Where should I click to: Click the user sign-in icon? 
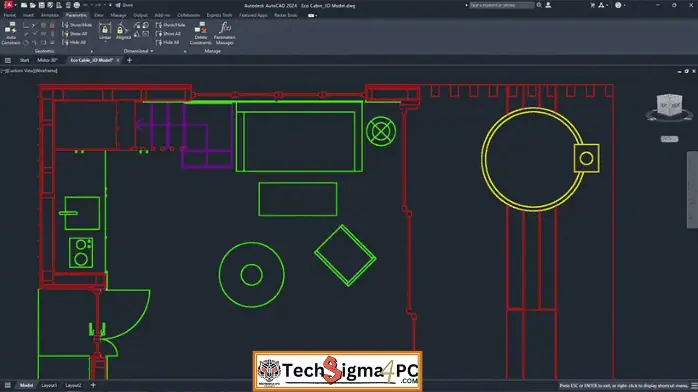(x=548, y=5)
